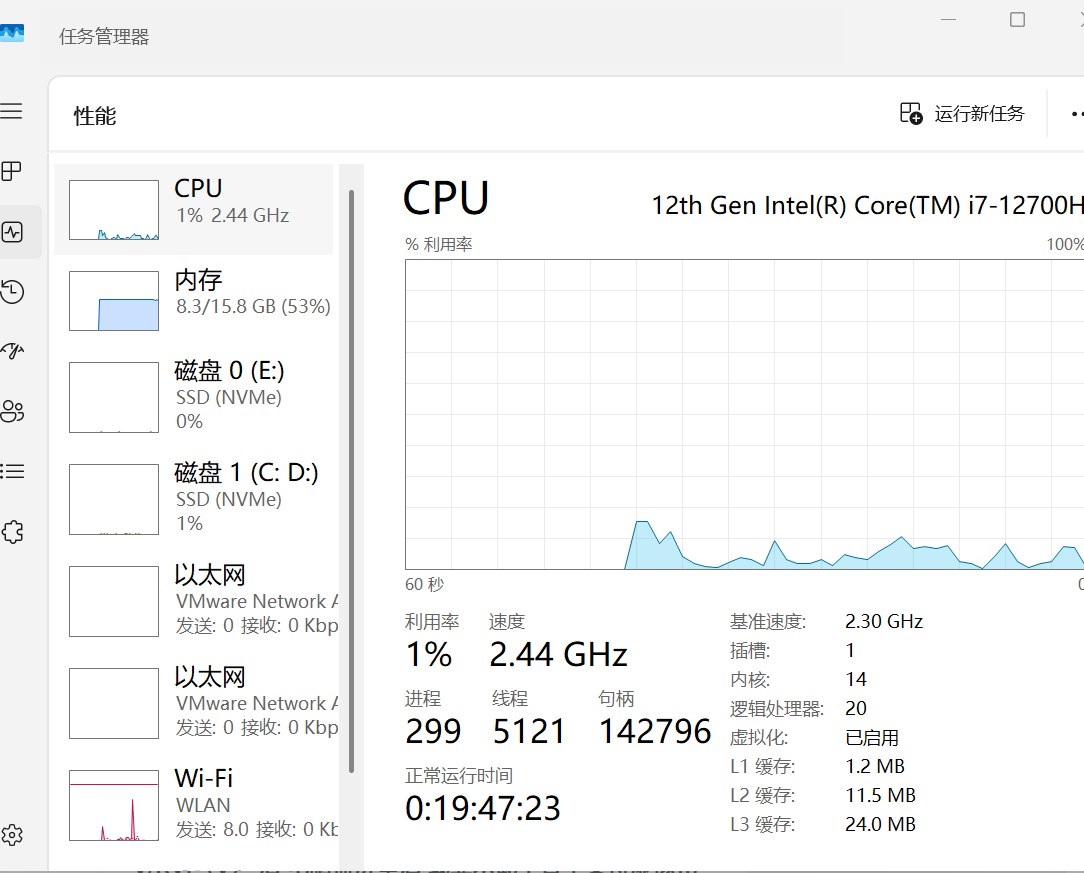
Task: Select Disk 1 (C: D:) resource entry
Action: [194, 498]
